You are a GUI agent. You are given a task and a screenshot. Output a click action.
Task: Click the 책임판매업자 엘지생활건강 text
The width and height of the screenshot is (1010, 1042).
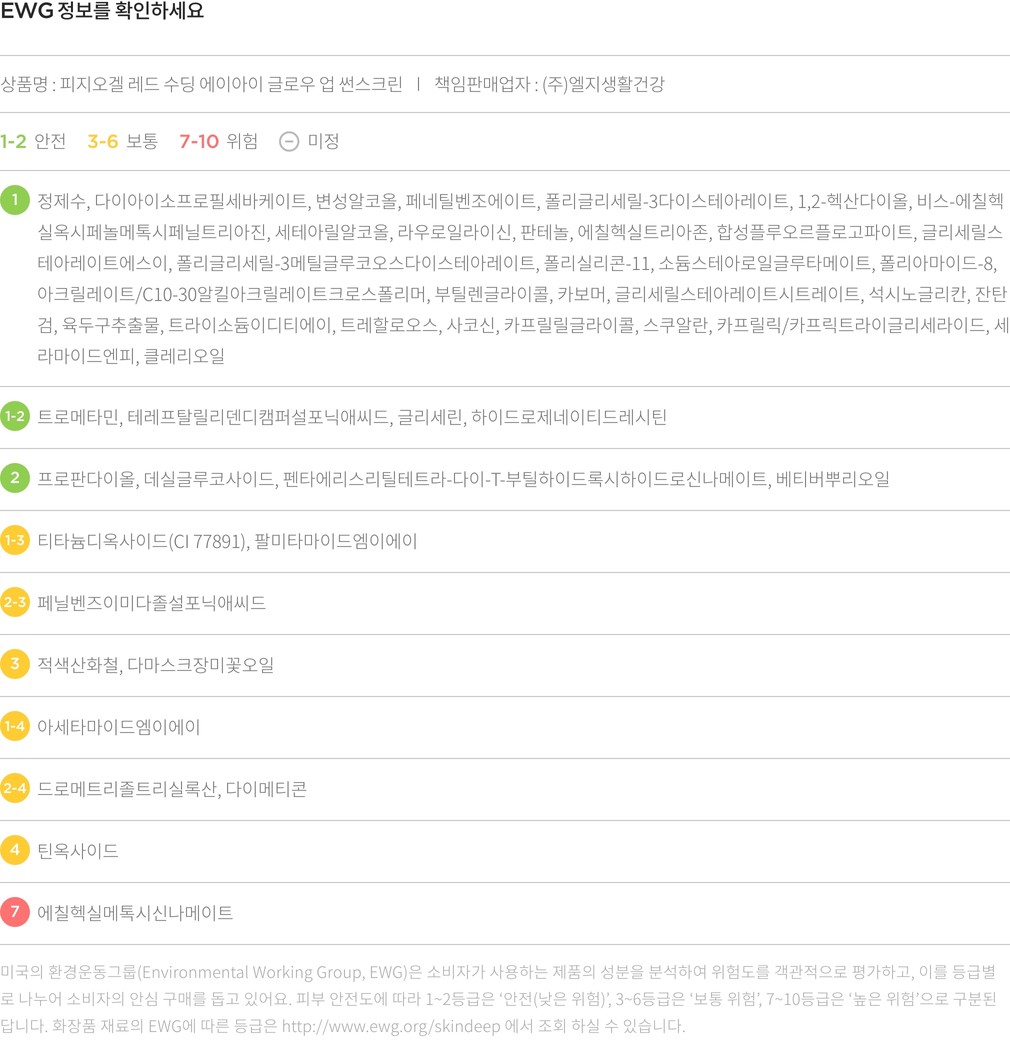tap(548, 84)
